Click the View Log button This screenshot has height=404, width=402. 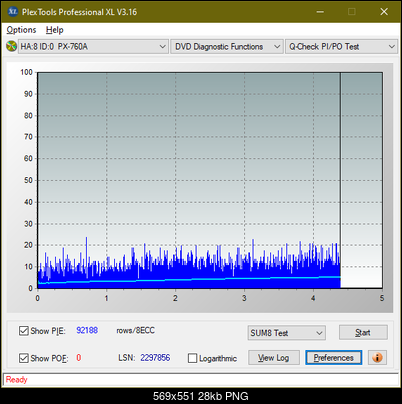point(274,358)
